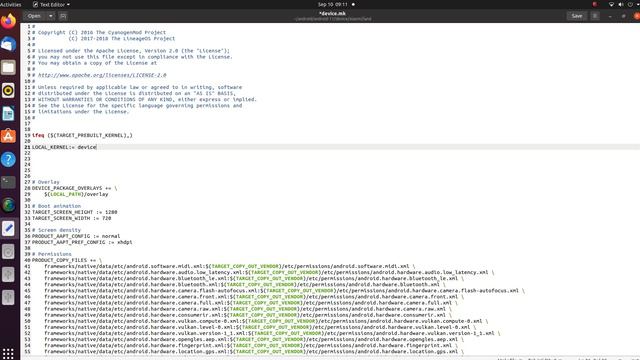Show Applications grid in the dock
The width and height of the screenshot is (640, 360).
(x=8, y=353)
